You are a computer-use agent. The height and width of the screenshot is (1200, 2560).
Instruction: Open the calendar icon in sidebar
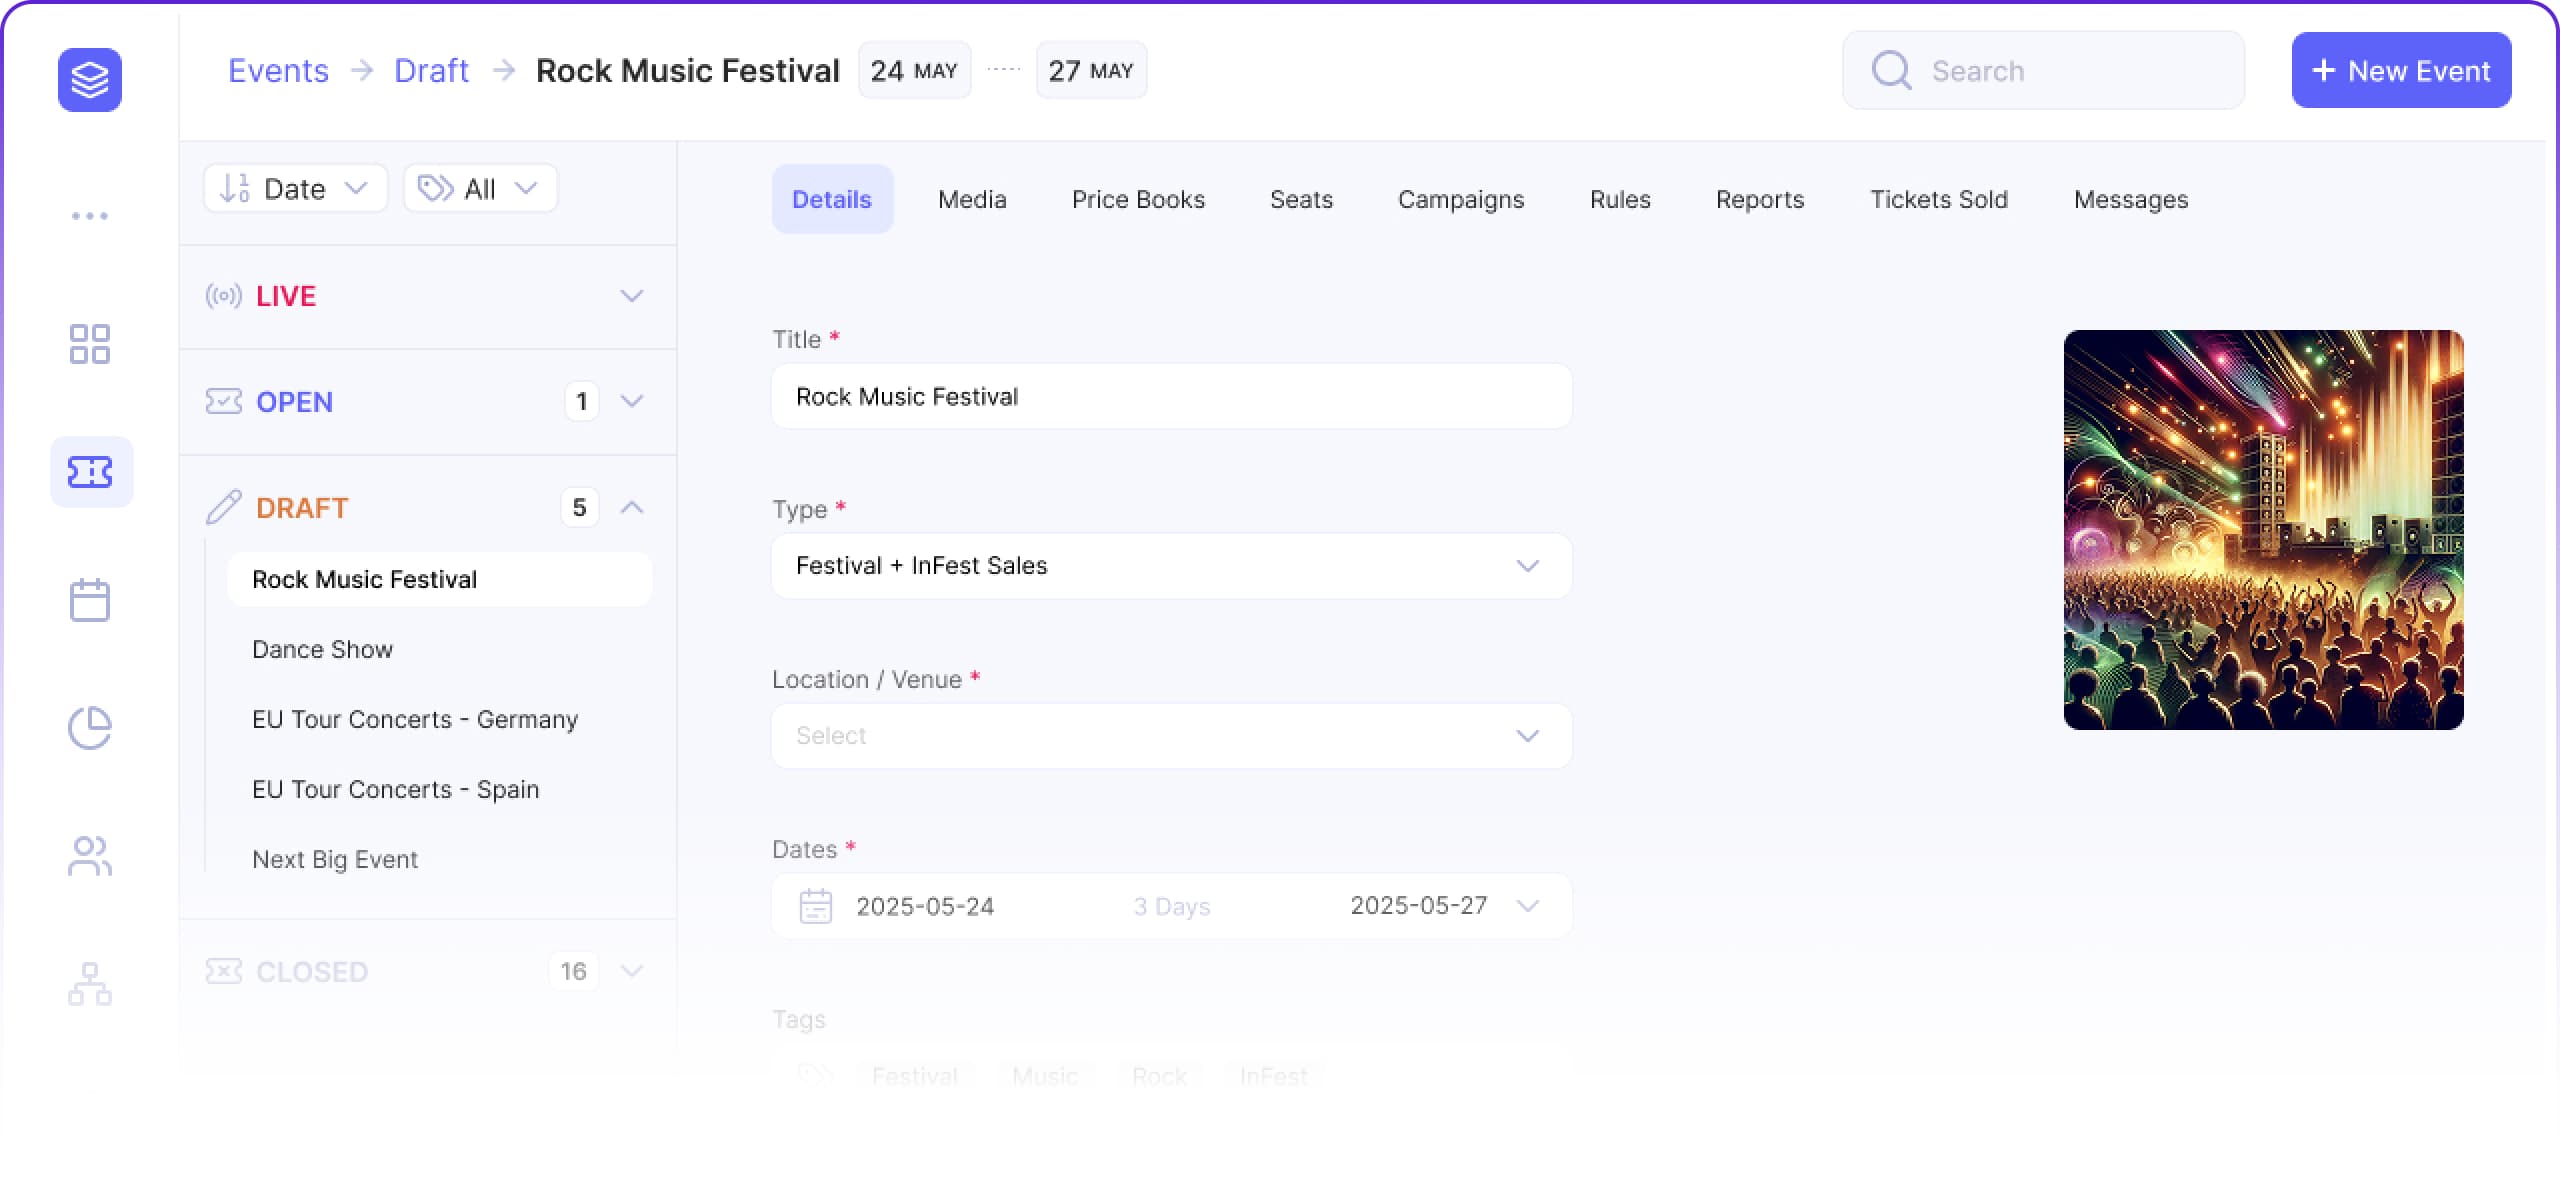[x=89, y=600]
